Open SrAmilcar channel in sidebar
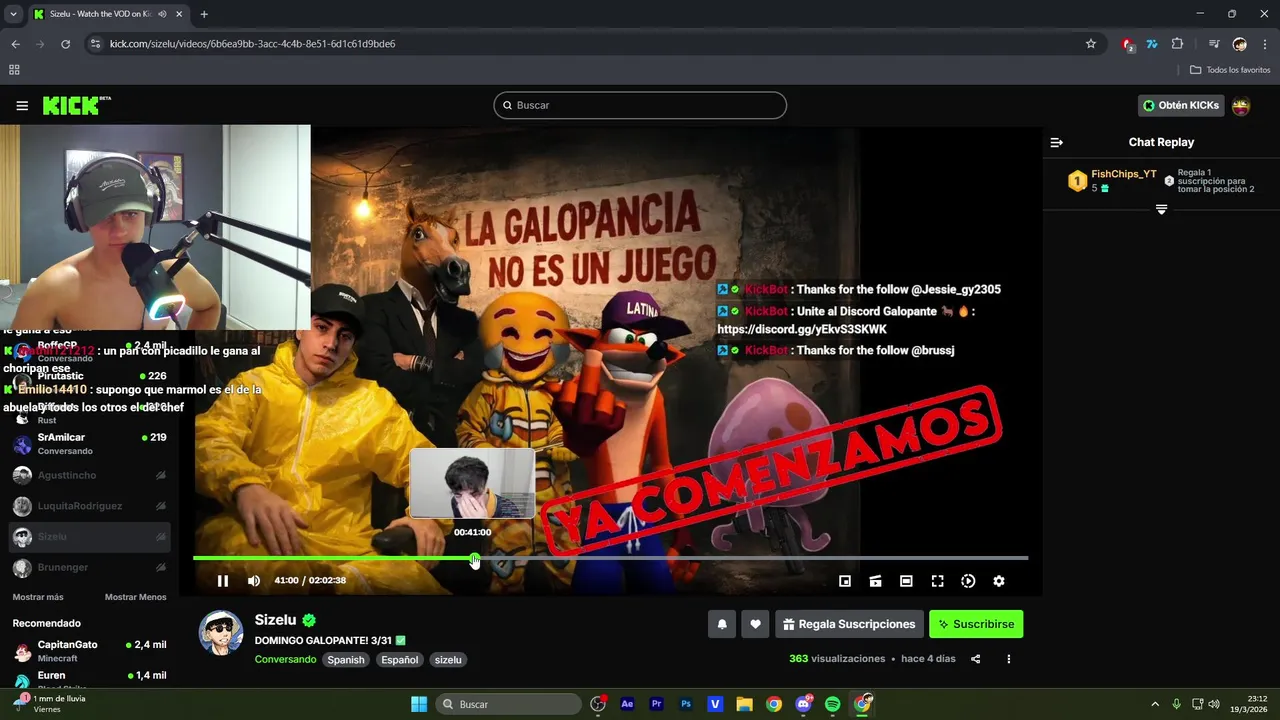The width and height of the screenshot is (1280, 720). tap(90, 444)
